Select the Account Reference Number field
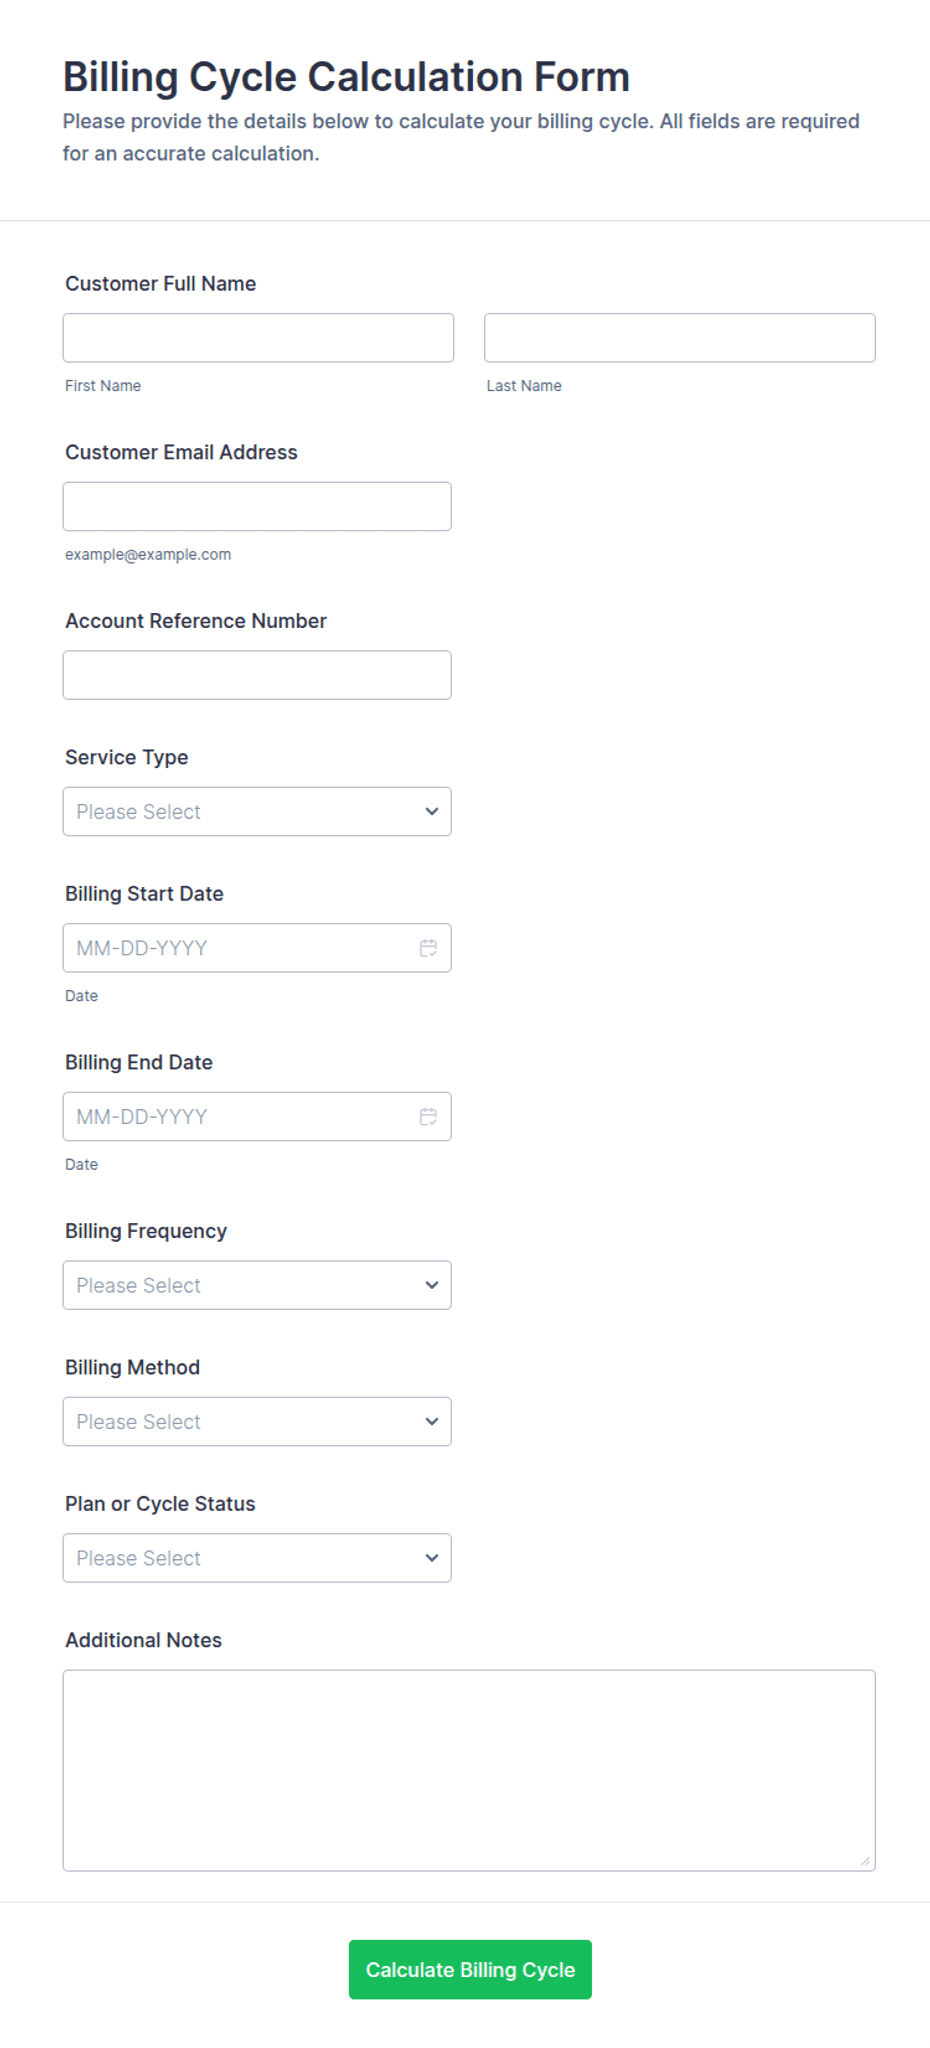 tap(257, 675)
